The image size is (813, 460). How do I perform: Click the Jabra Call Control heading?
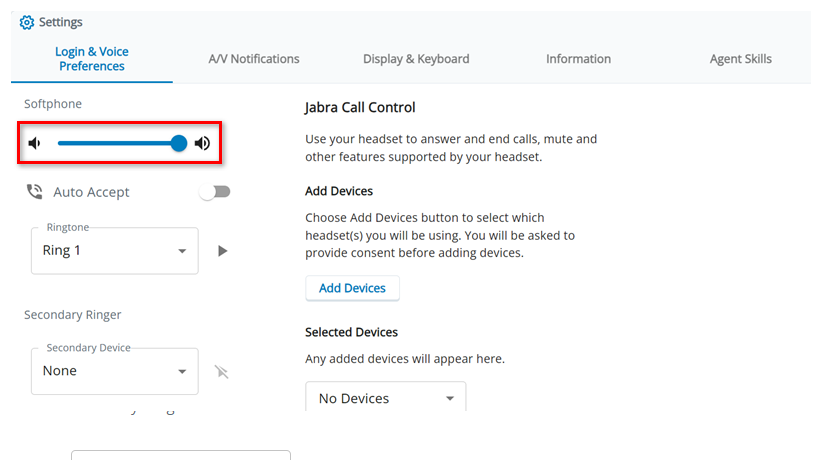pos(360,107)
